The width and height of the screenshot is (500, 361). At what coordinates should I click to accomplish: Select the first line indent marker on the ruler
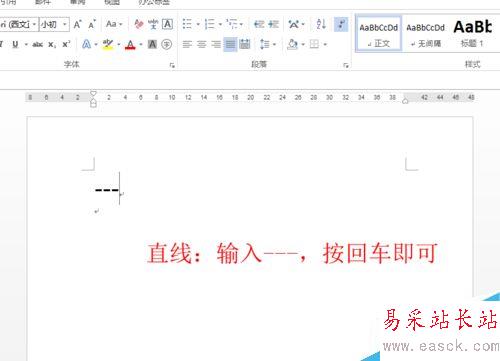(x=93, y=93)
